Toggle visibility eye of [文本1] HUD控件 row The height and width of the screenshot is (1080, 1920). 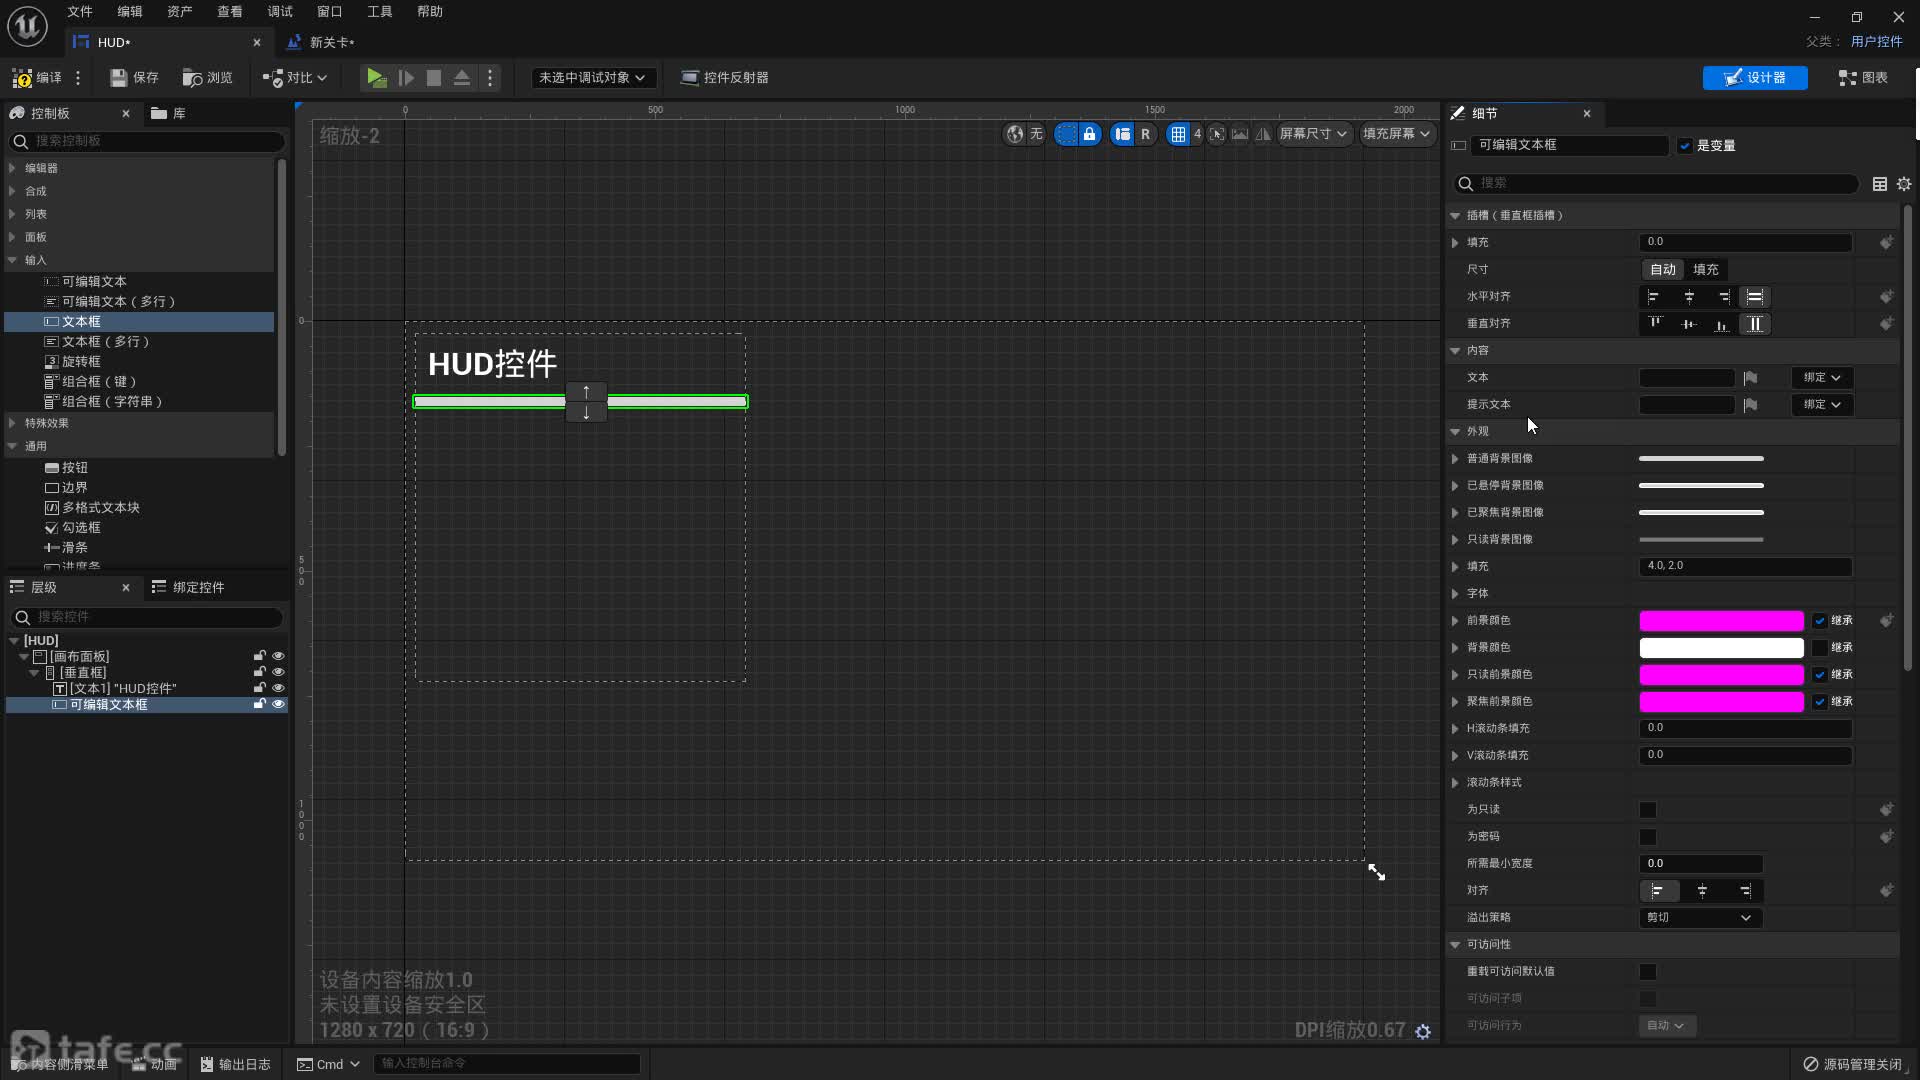[x=278, y=688]
